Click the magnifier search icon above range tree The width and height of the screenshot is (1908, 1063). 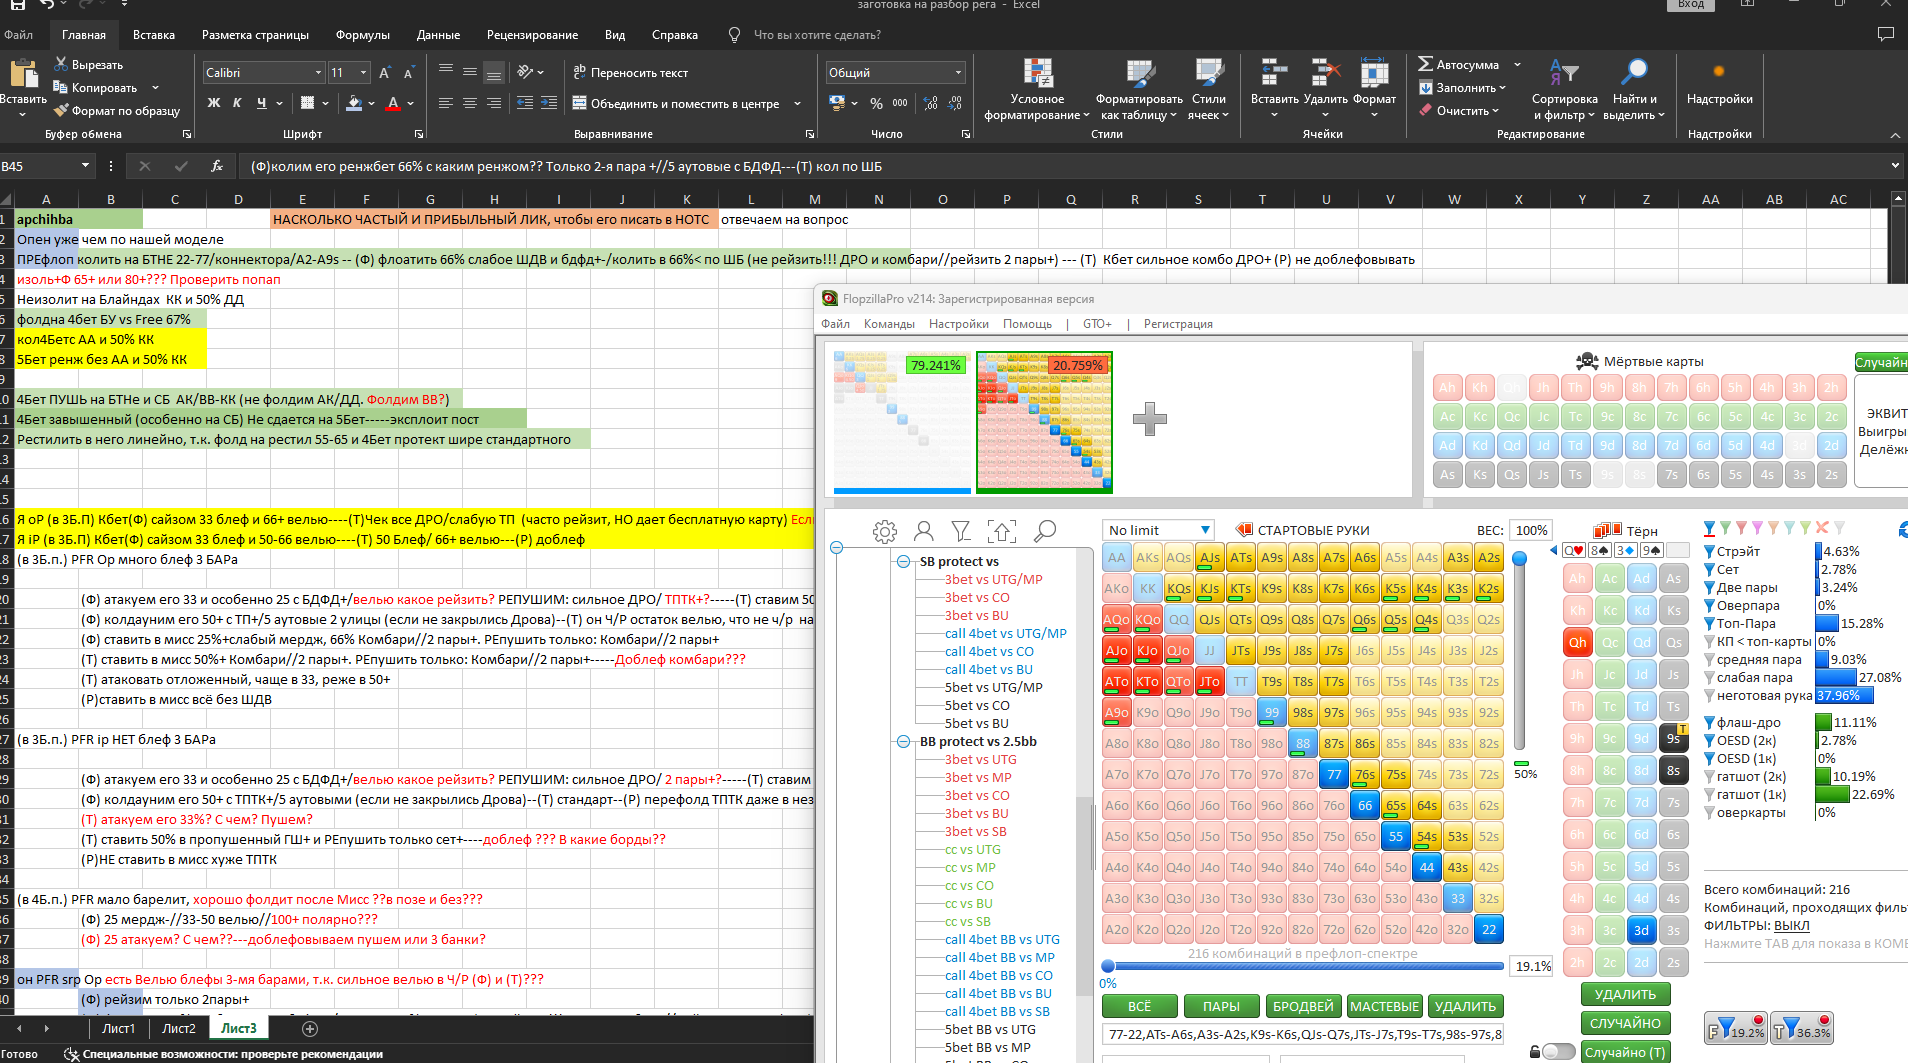pyautogui.click(x=1044, y=531)
